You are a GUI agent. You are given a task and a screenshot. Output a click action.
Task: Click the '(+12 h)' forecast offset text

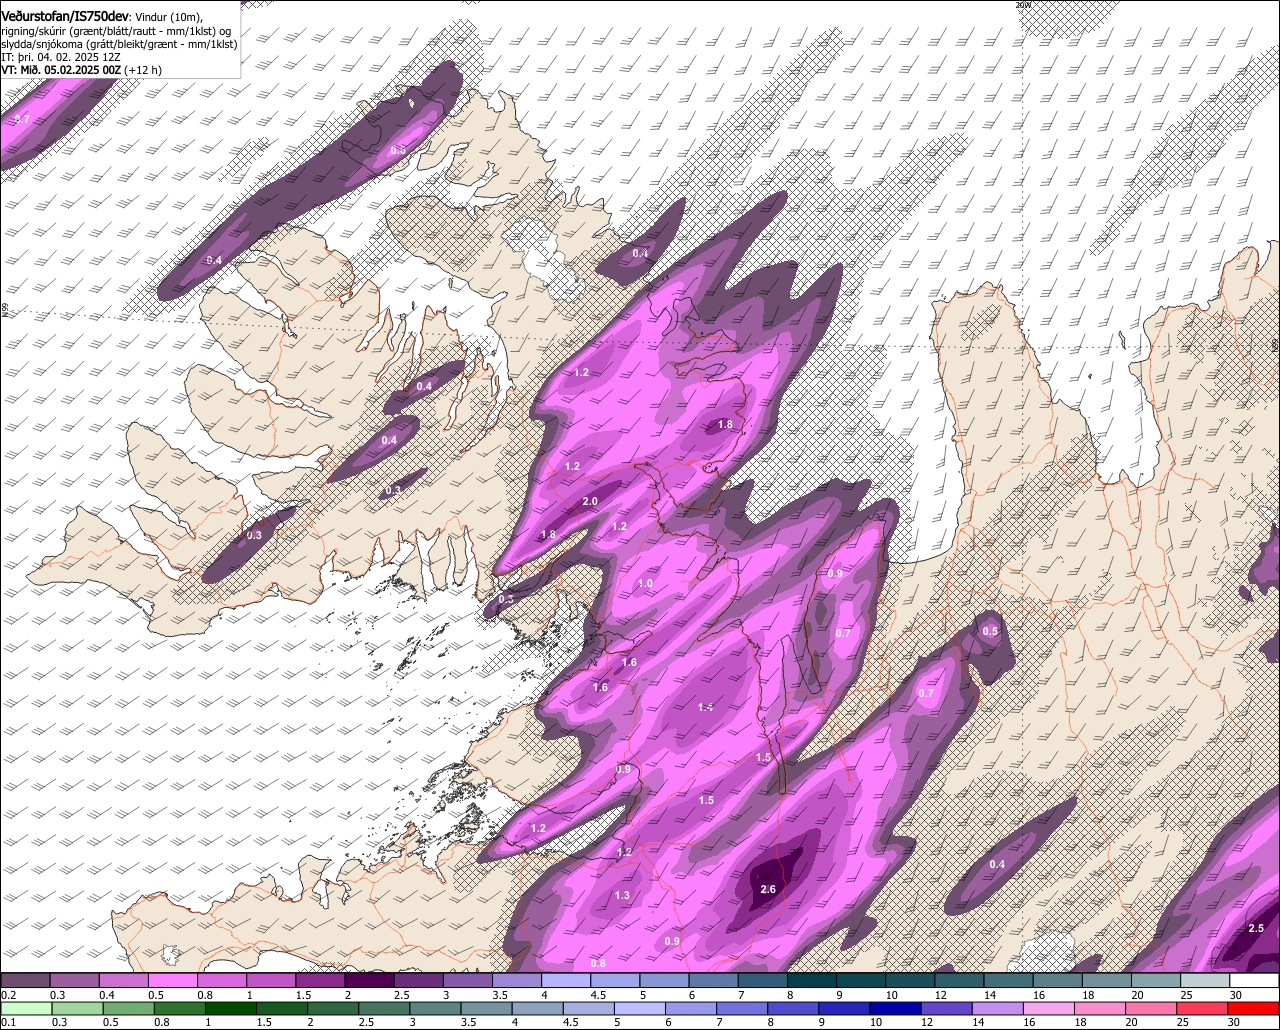click(143, 70)
